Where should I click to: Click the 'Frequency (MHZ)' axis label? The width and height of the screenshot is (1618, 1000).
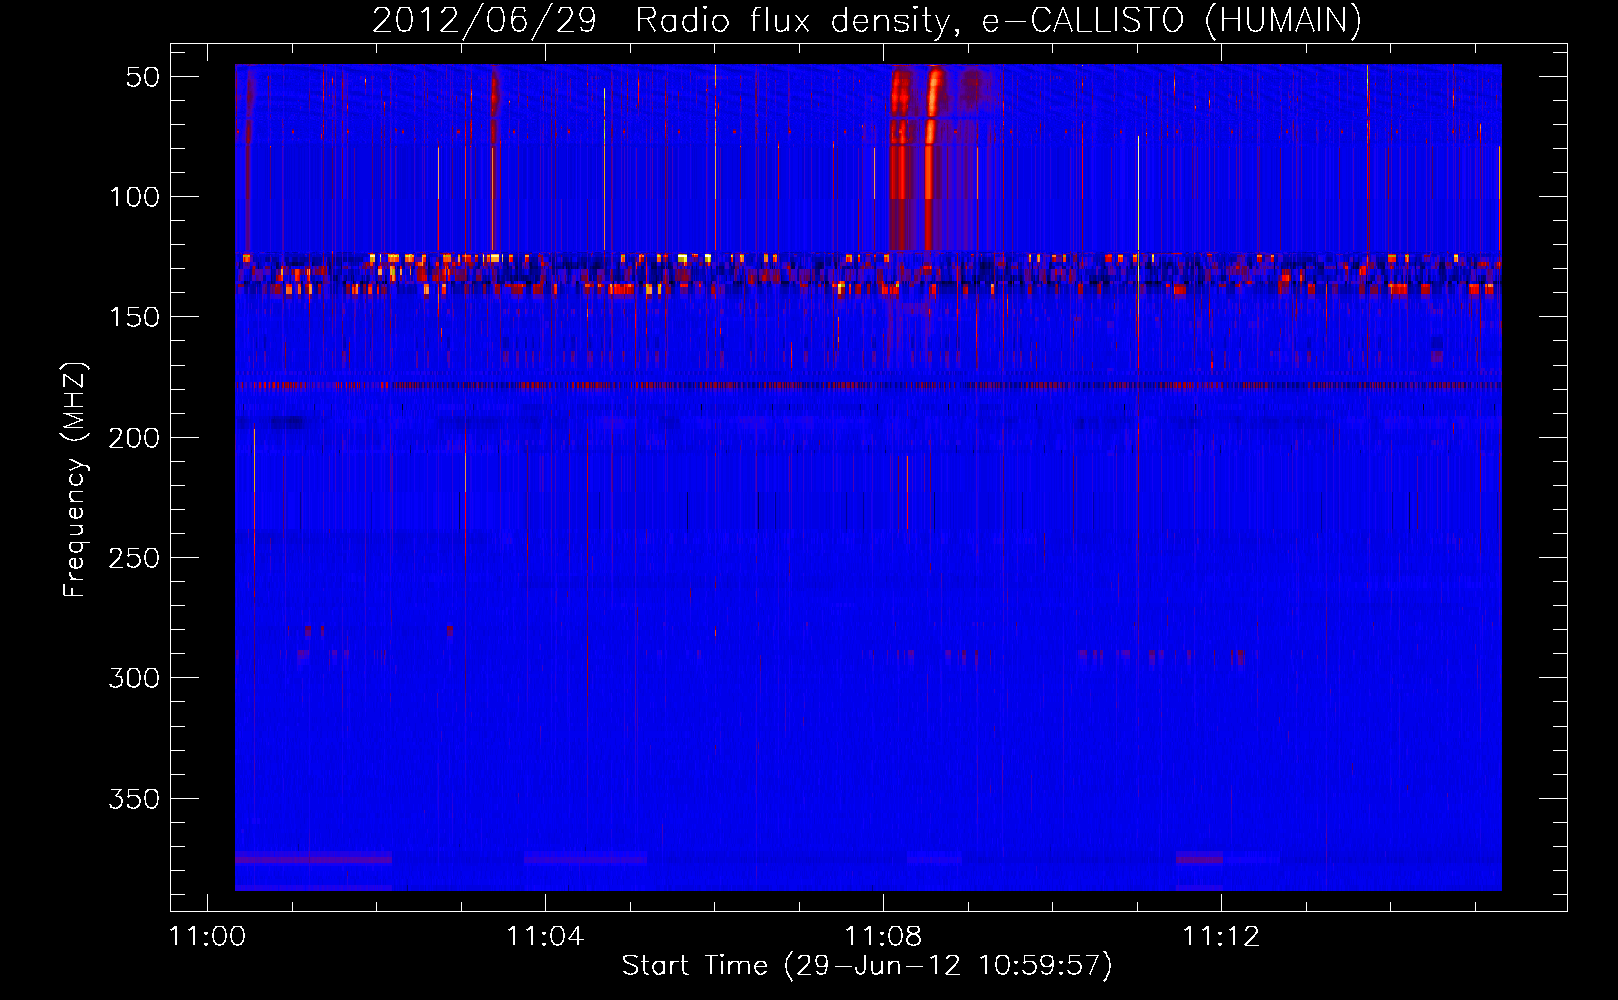point(75,479)
